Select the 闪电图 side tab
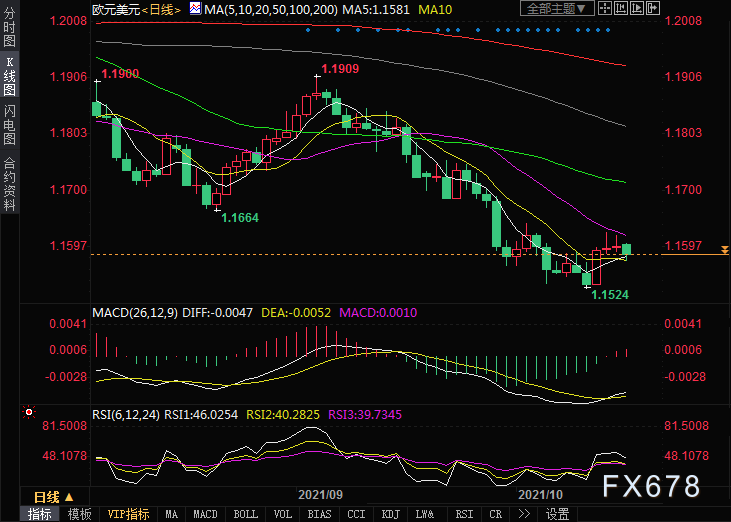 (9, 124)
